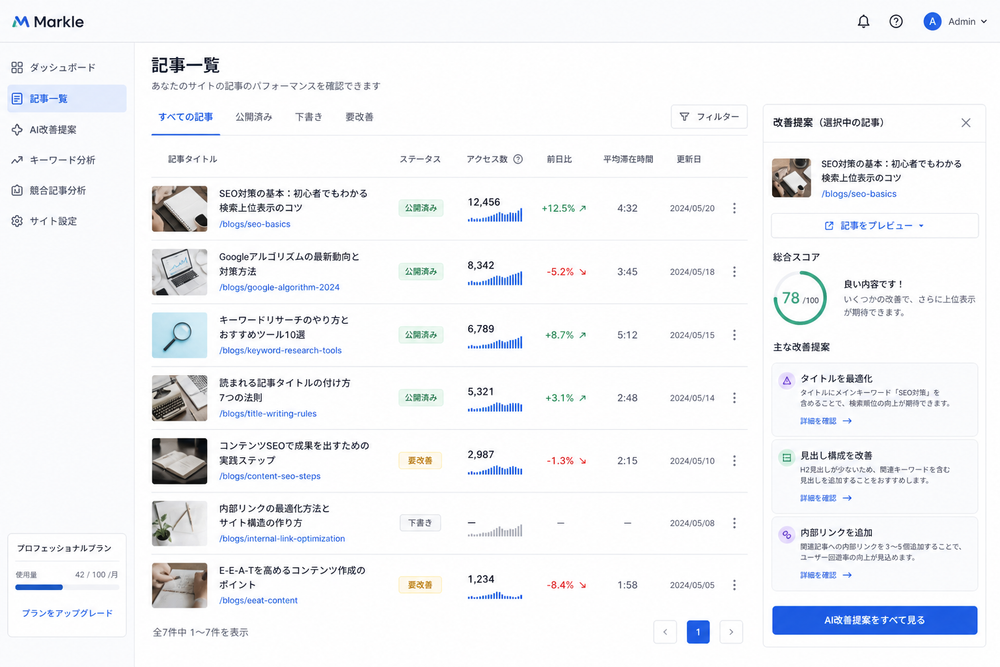1000x667 pixels.
Task: Open more options for コンテンツSEO row
Action: tap(735, 460)
